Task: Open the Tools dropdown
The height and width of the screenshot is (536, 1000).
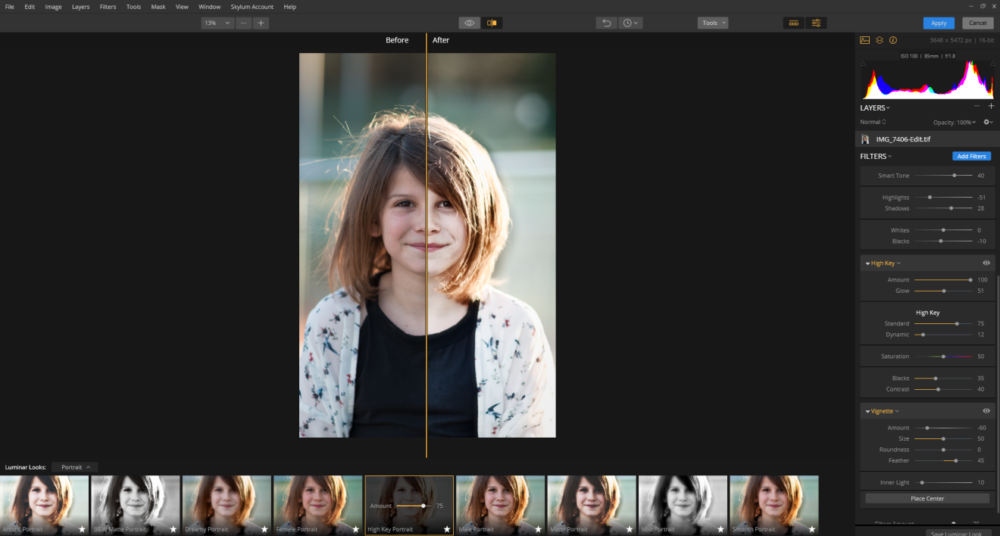Action: pos(713,23)
